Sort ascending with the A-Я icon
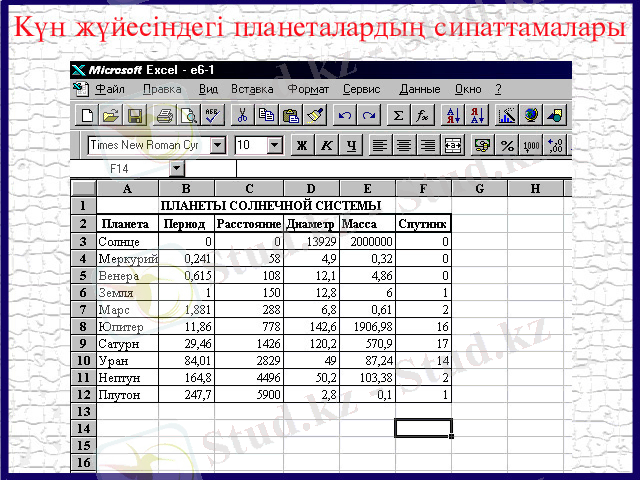 pos(453,115)
